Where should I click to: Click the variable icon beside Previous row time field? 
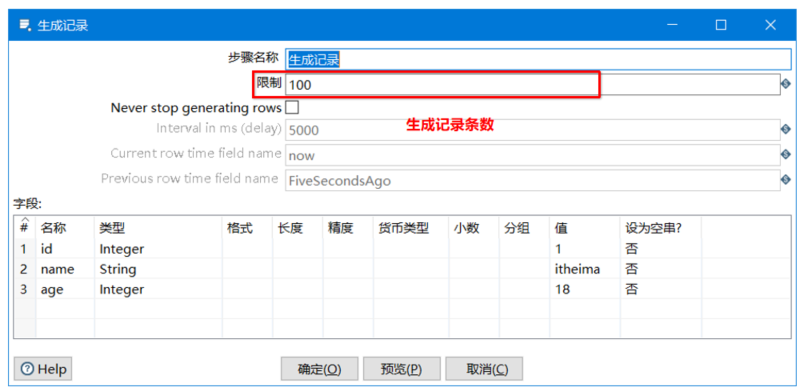click(x=786, y=179)
